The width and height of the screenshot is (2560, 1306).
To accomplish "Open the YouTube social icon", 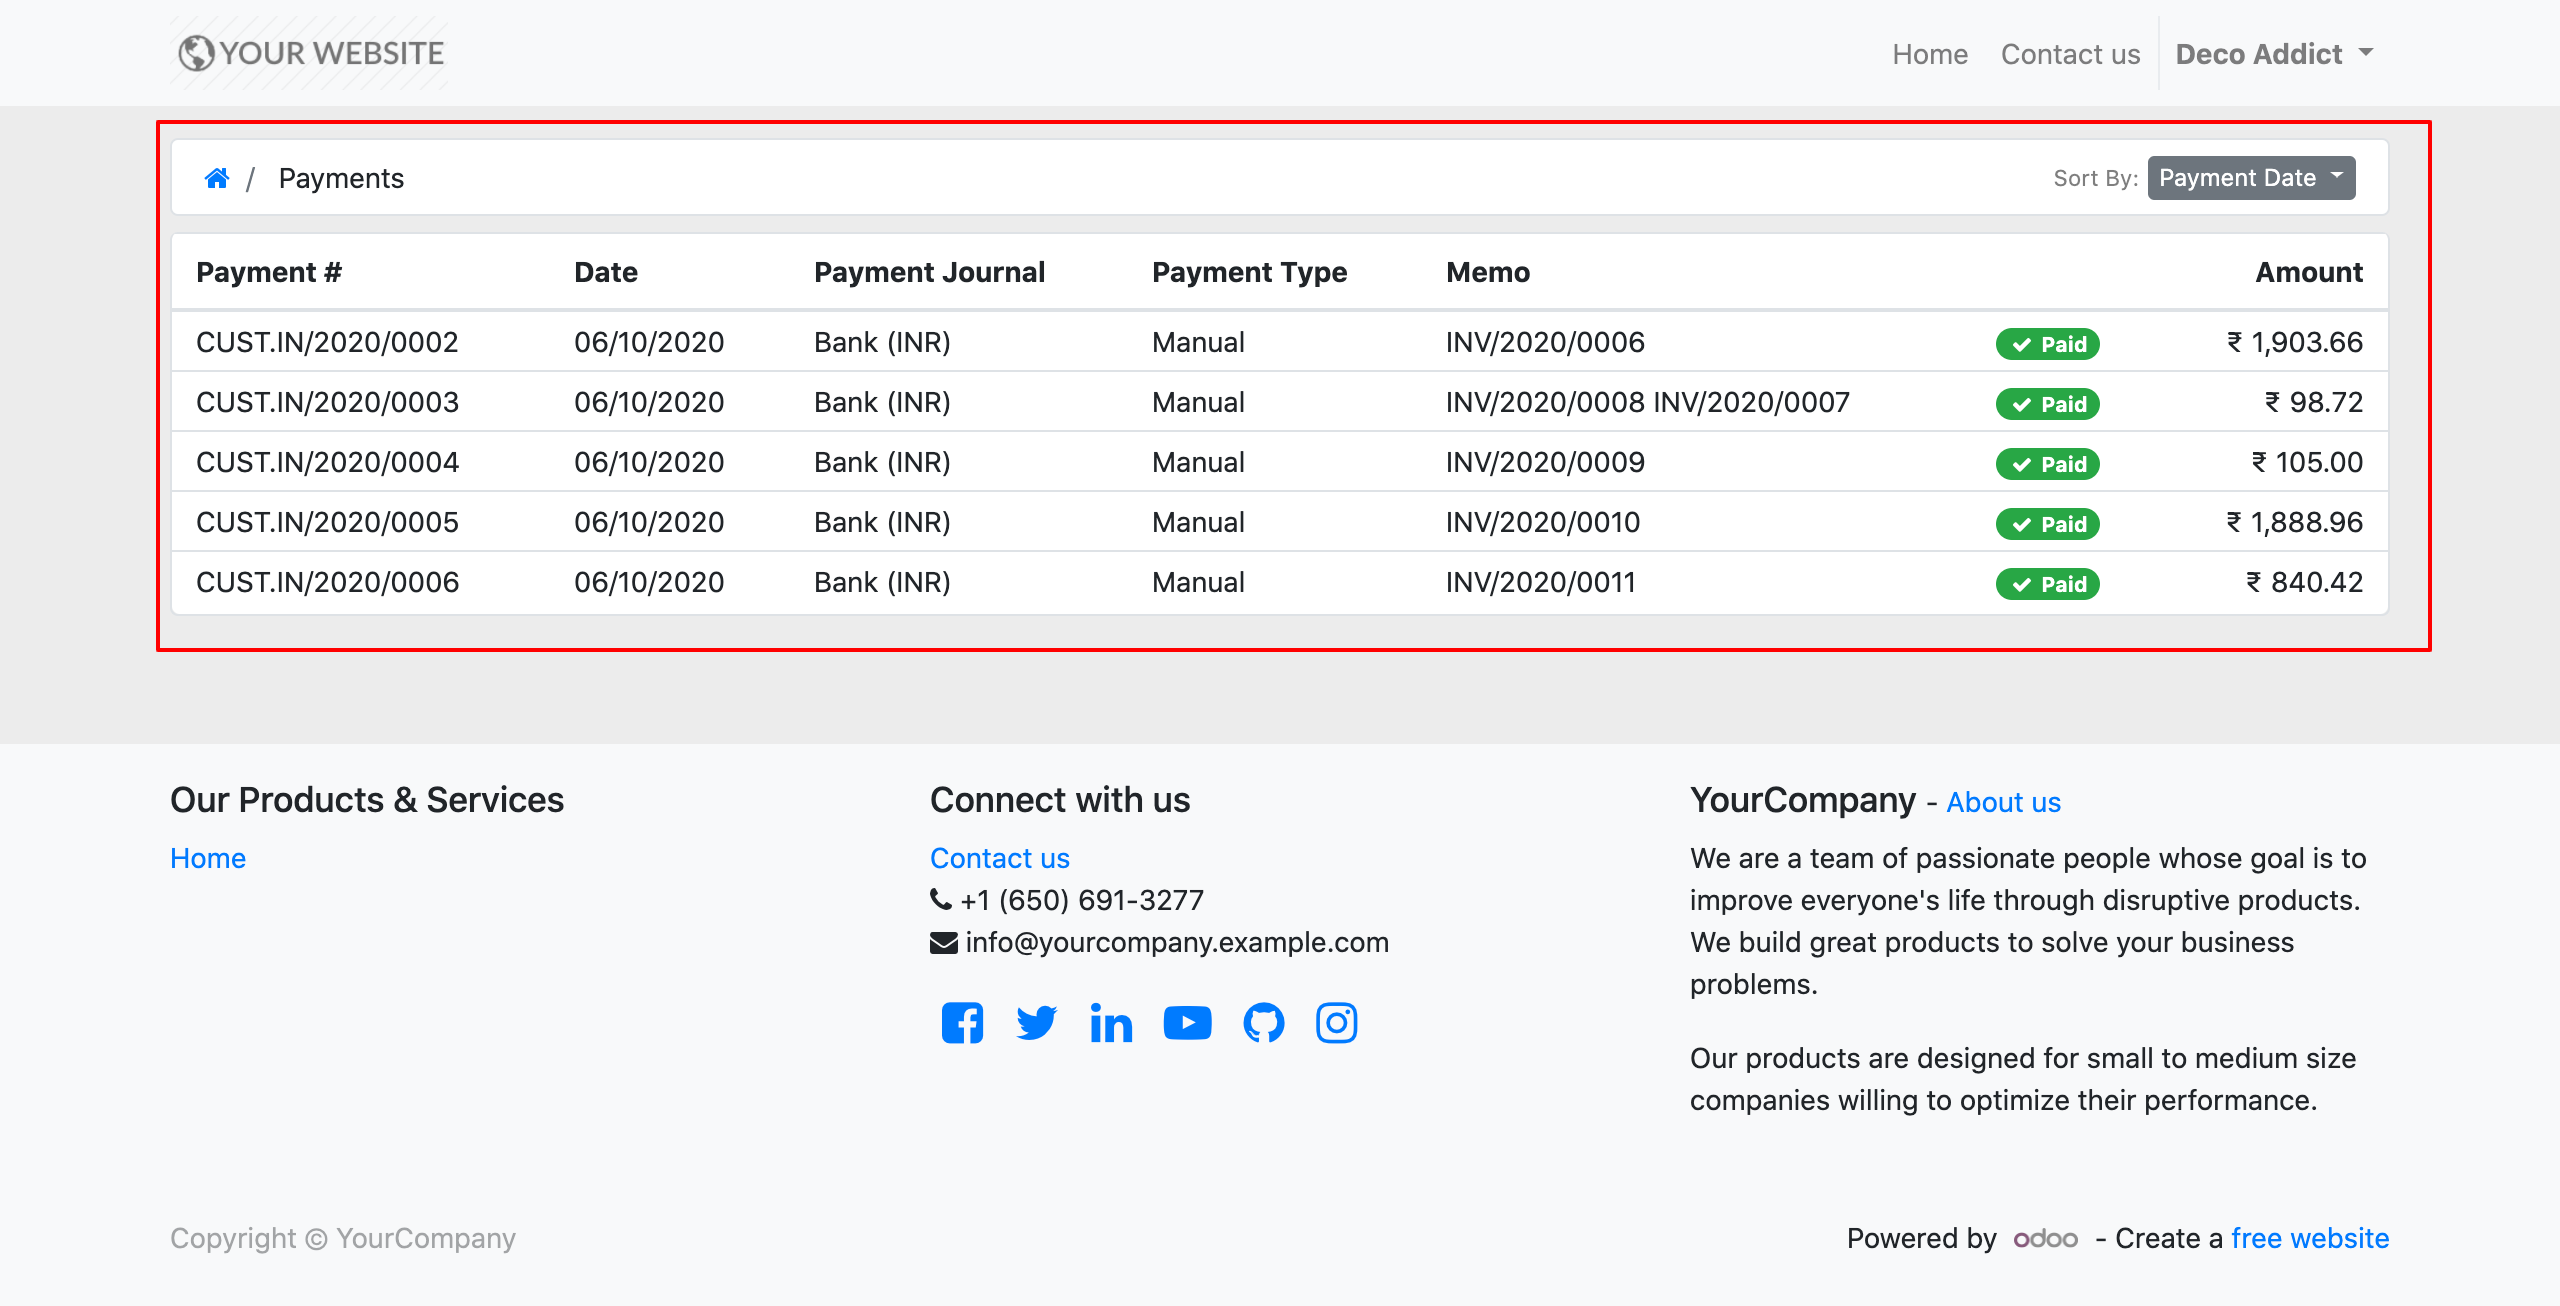I will (1187, 1023).
